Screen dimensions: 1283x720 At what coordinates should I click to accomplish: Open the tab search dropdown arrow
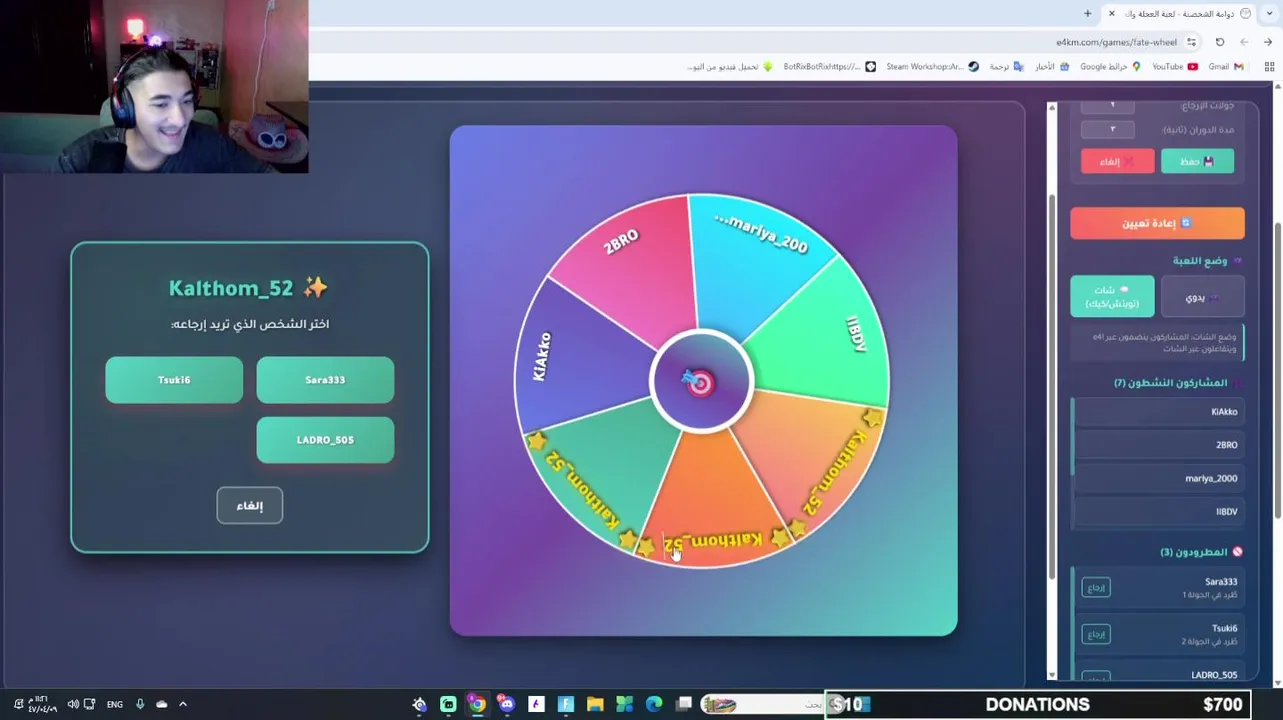tap(1268, 13)
